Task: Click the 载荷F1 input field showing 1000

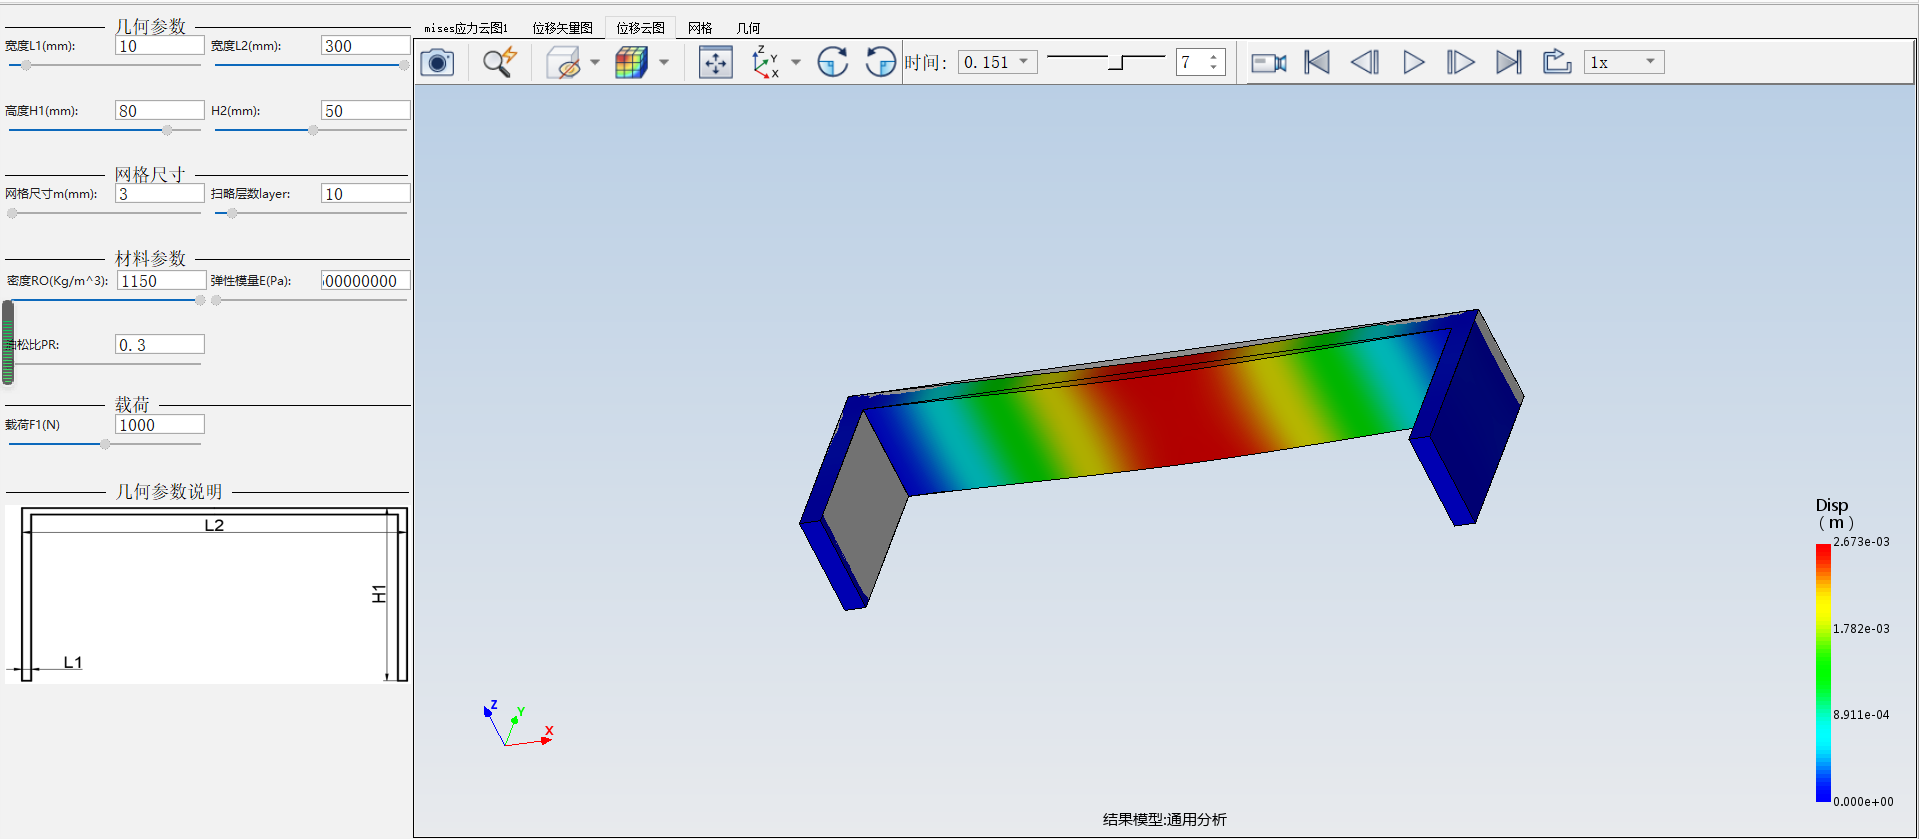Action: (160, 425)
